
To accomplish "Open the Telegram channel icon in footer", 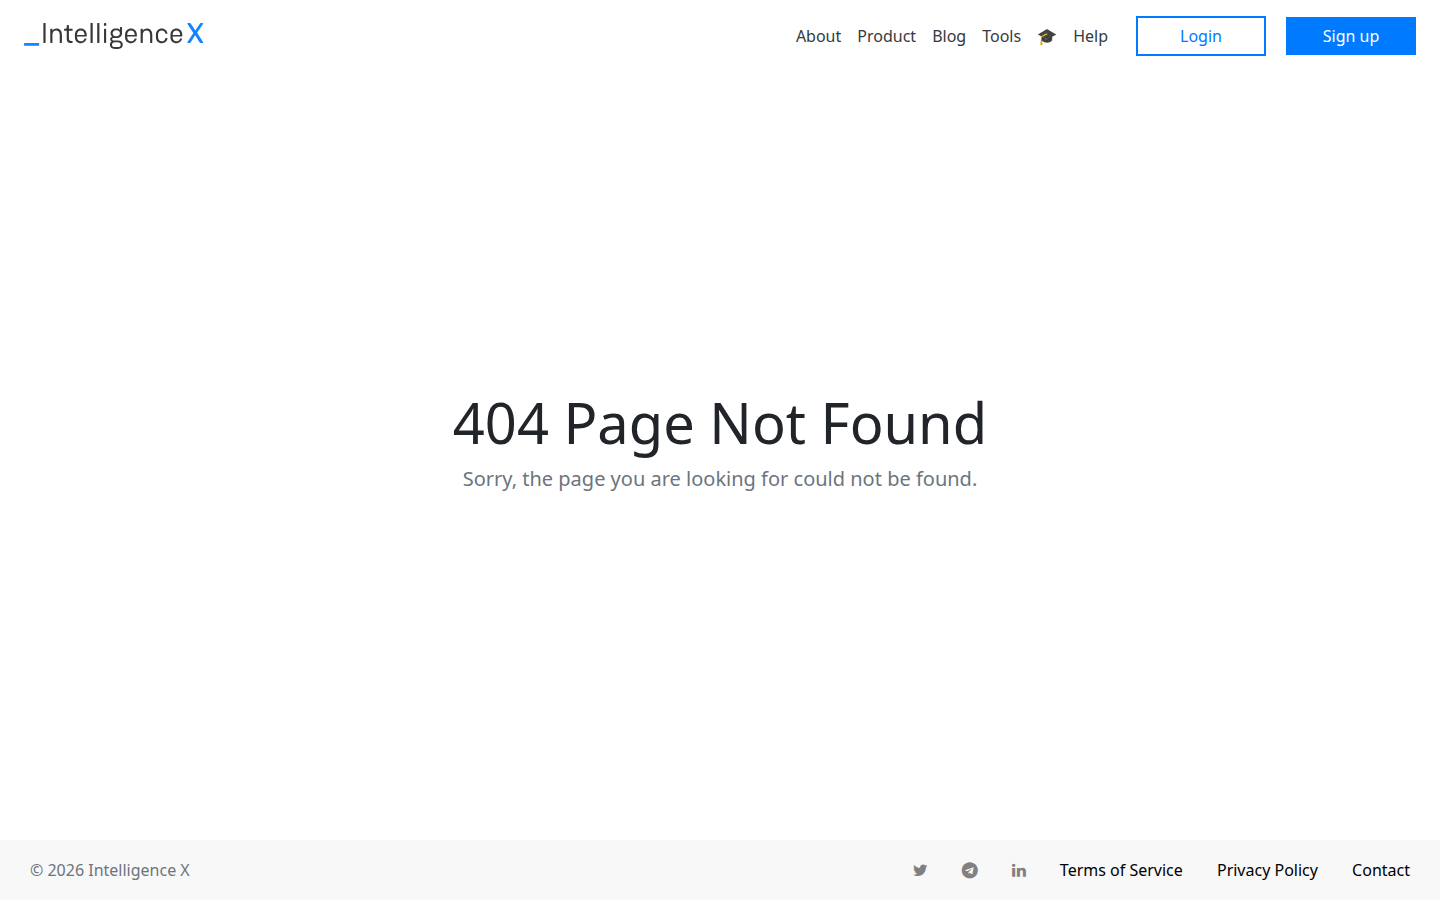I will click(970, 870).
